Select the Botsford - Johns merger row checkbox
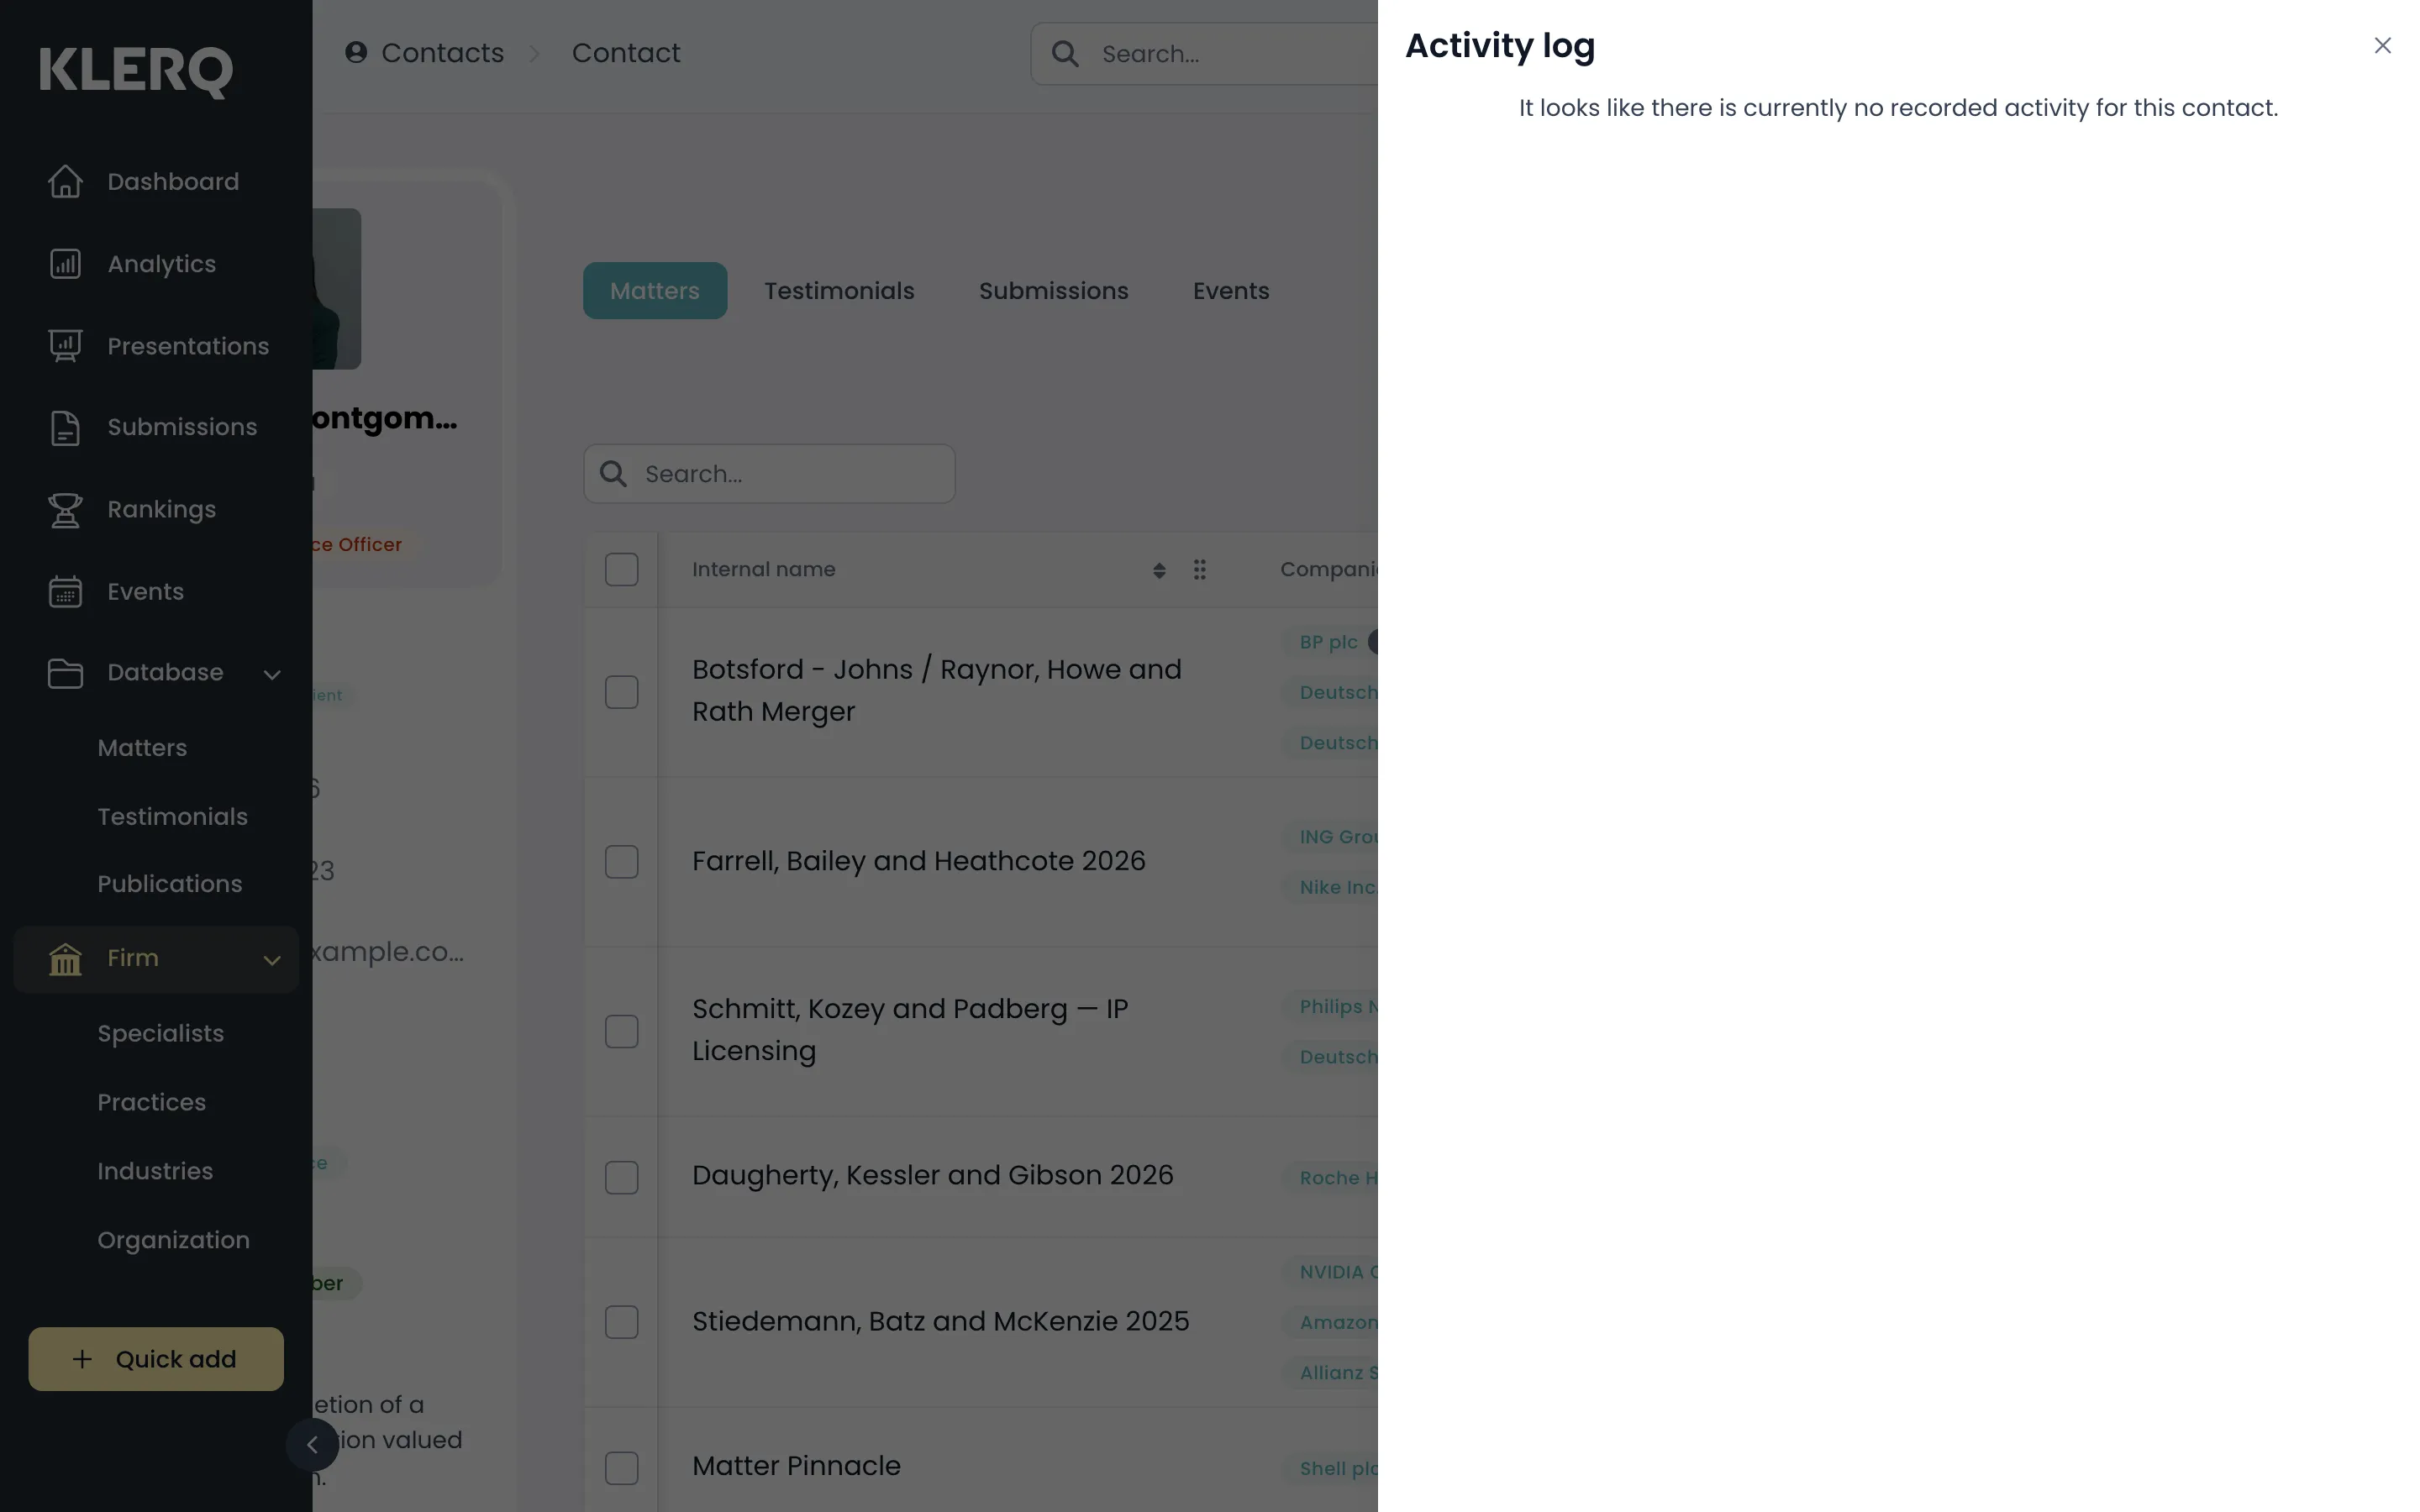 click(x=621, y=692)
